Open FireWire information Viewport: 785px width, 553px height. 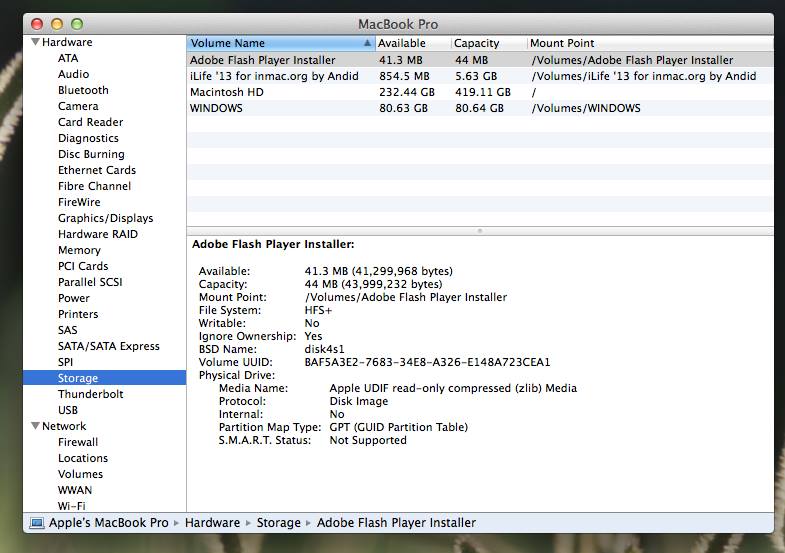(x=79, y=202)
